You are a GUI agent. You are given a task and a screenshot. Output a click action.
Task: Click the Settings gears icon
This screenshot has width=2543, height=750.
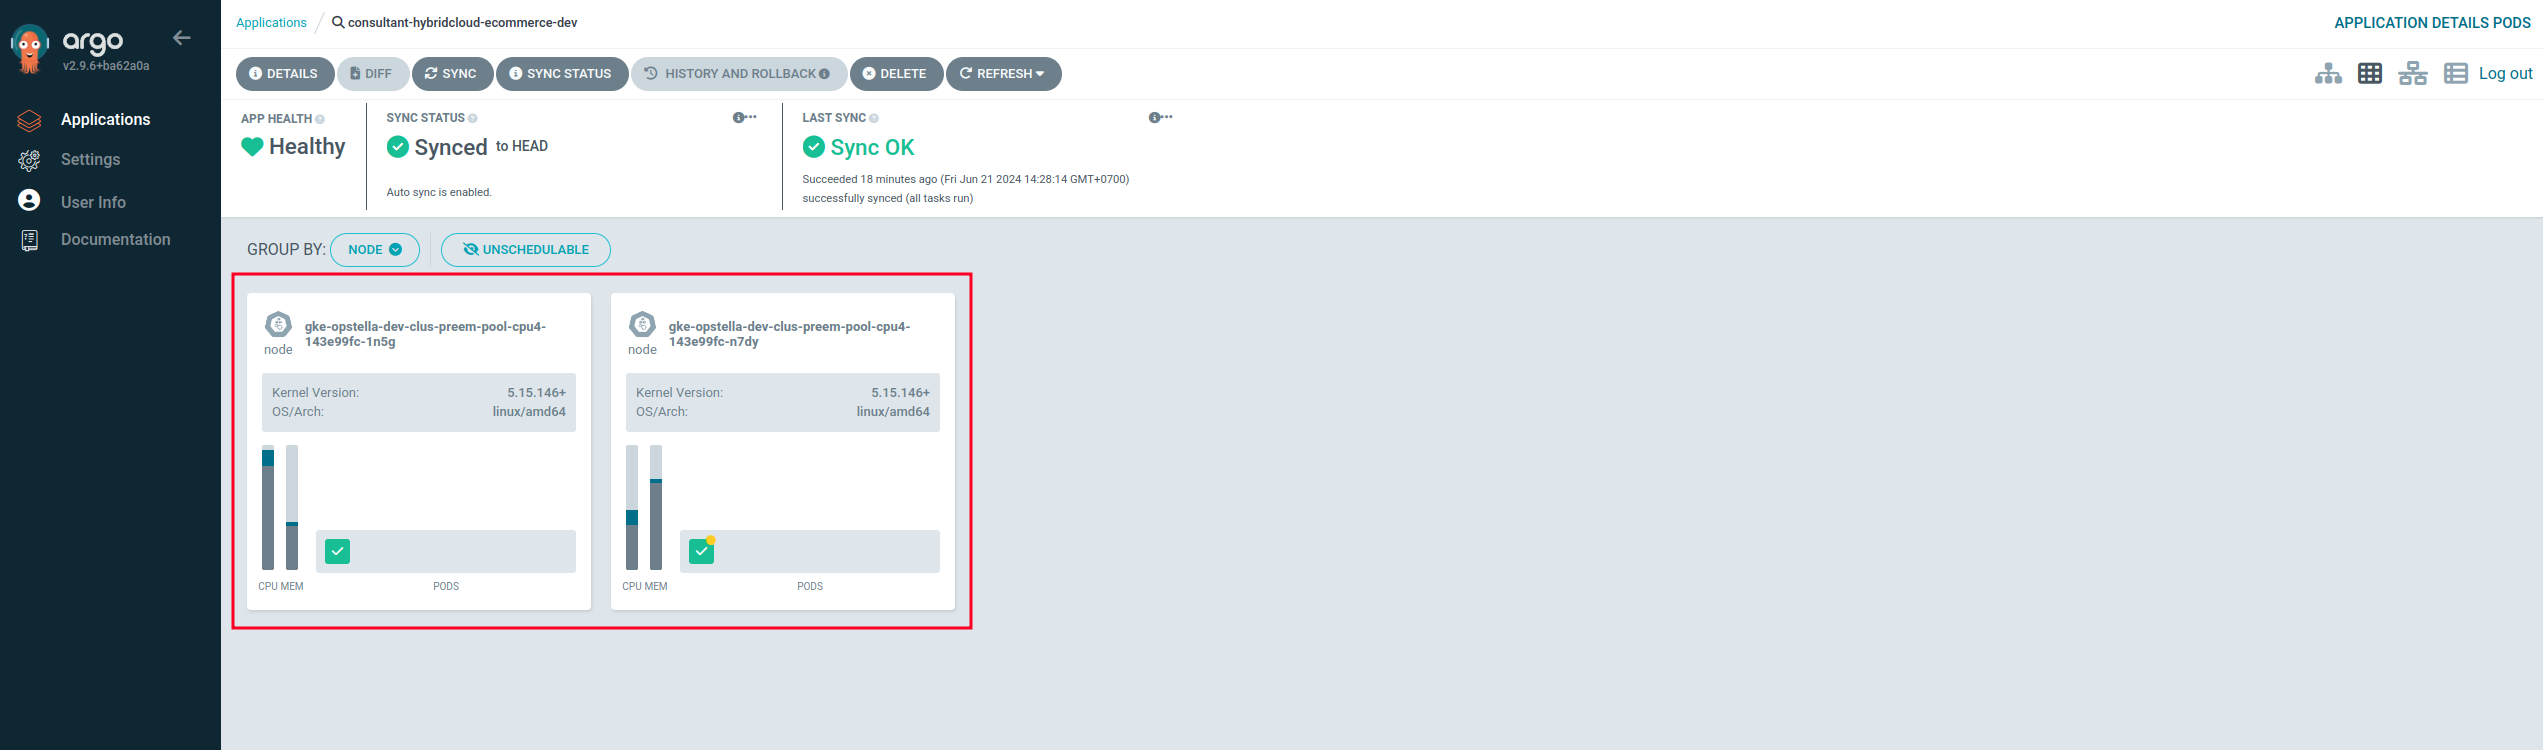point(29,160)
